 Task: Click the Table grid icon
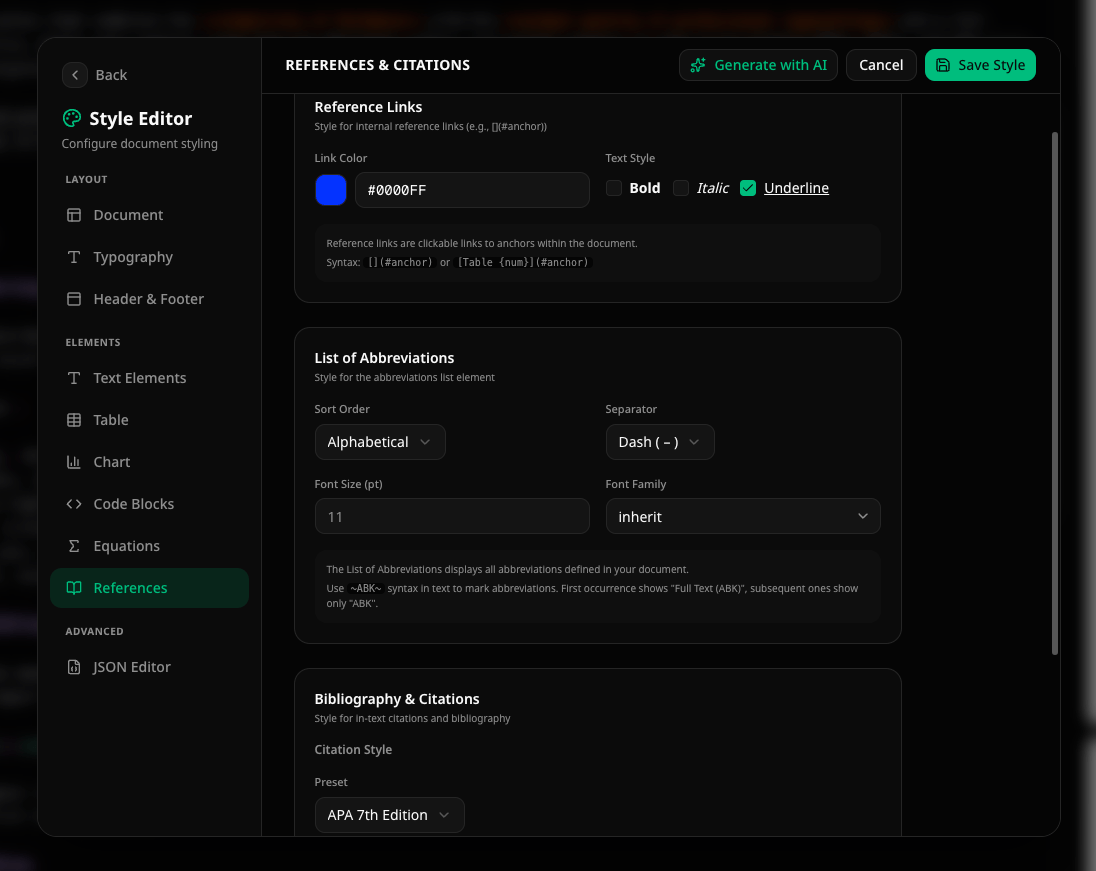coord(74,420)
